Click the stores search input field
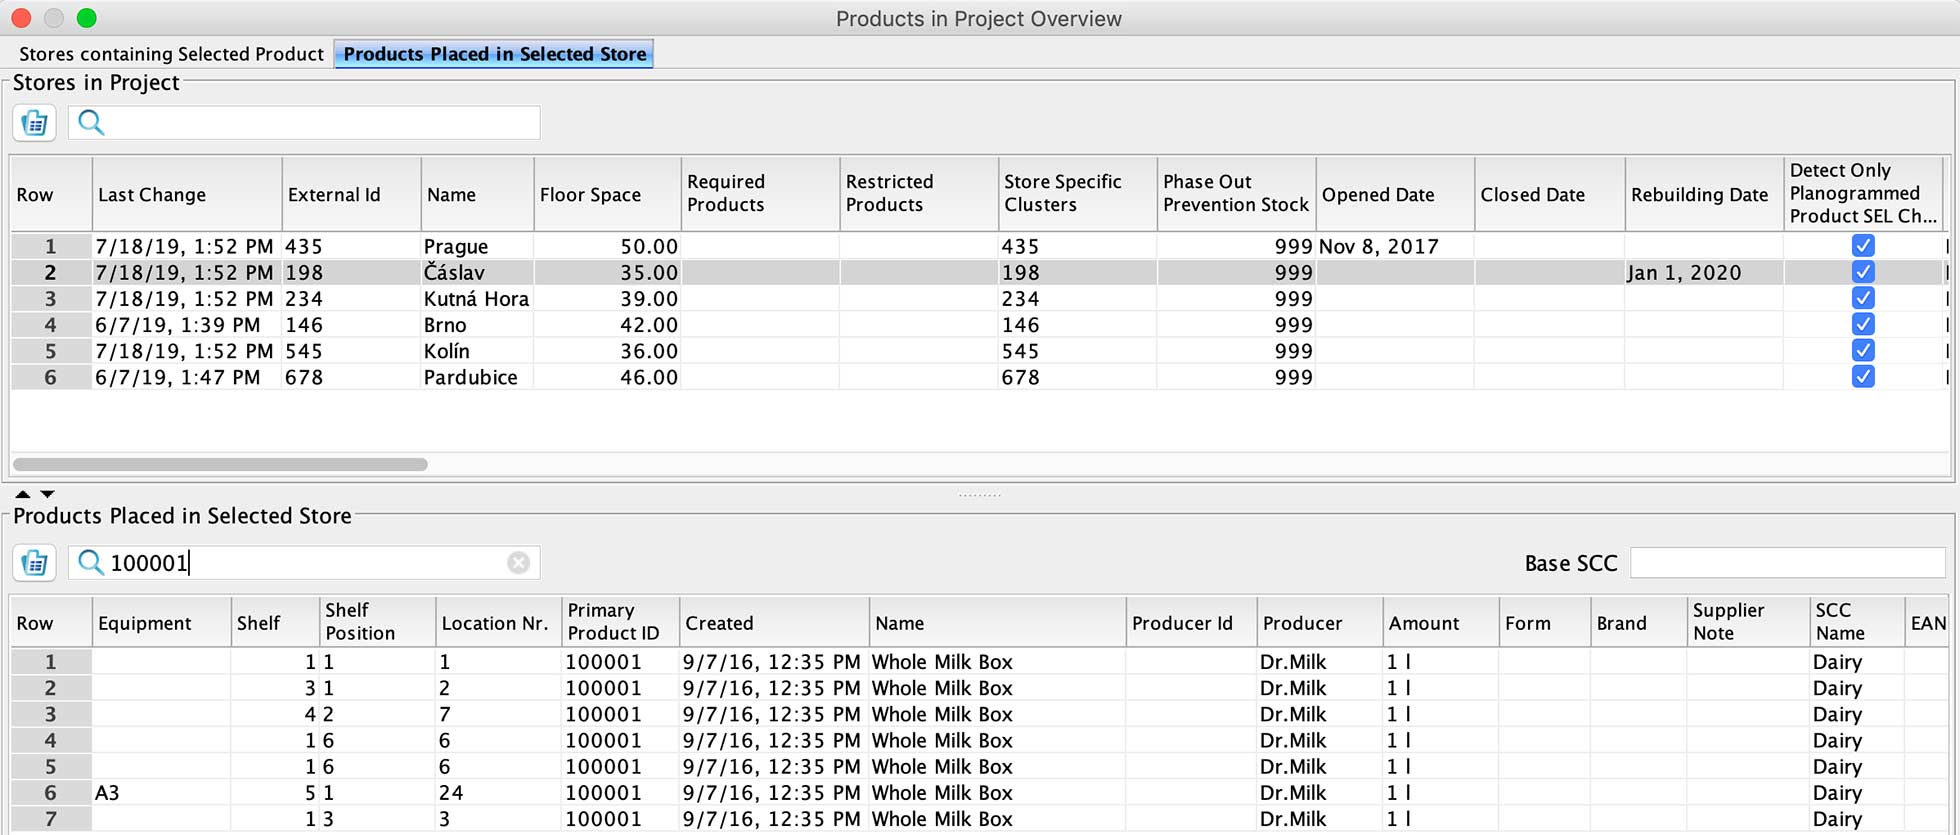 click(x=320, y=123)
